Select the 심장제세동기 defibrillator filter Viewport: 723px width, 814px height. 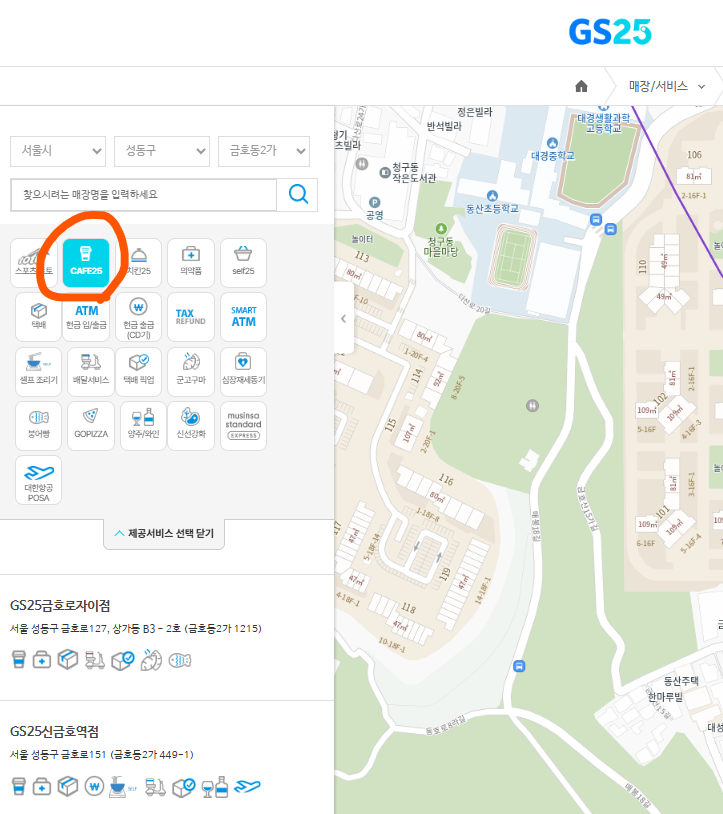(243, 372)
